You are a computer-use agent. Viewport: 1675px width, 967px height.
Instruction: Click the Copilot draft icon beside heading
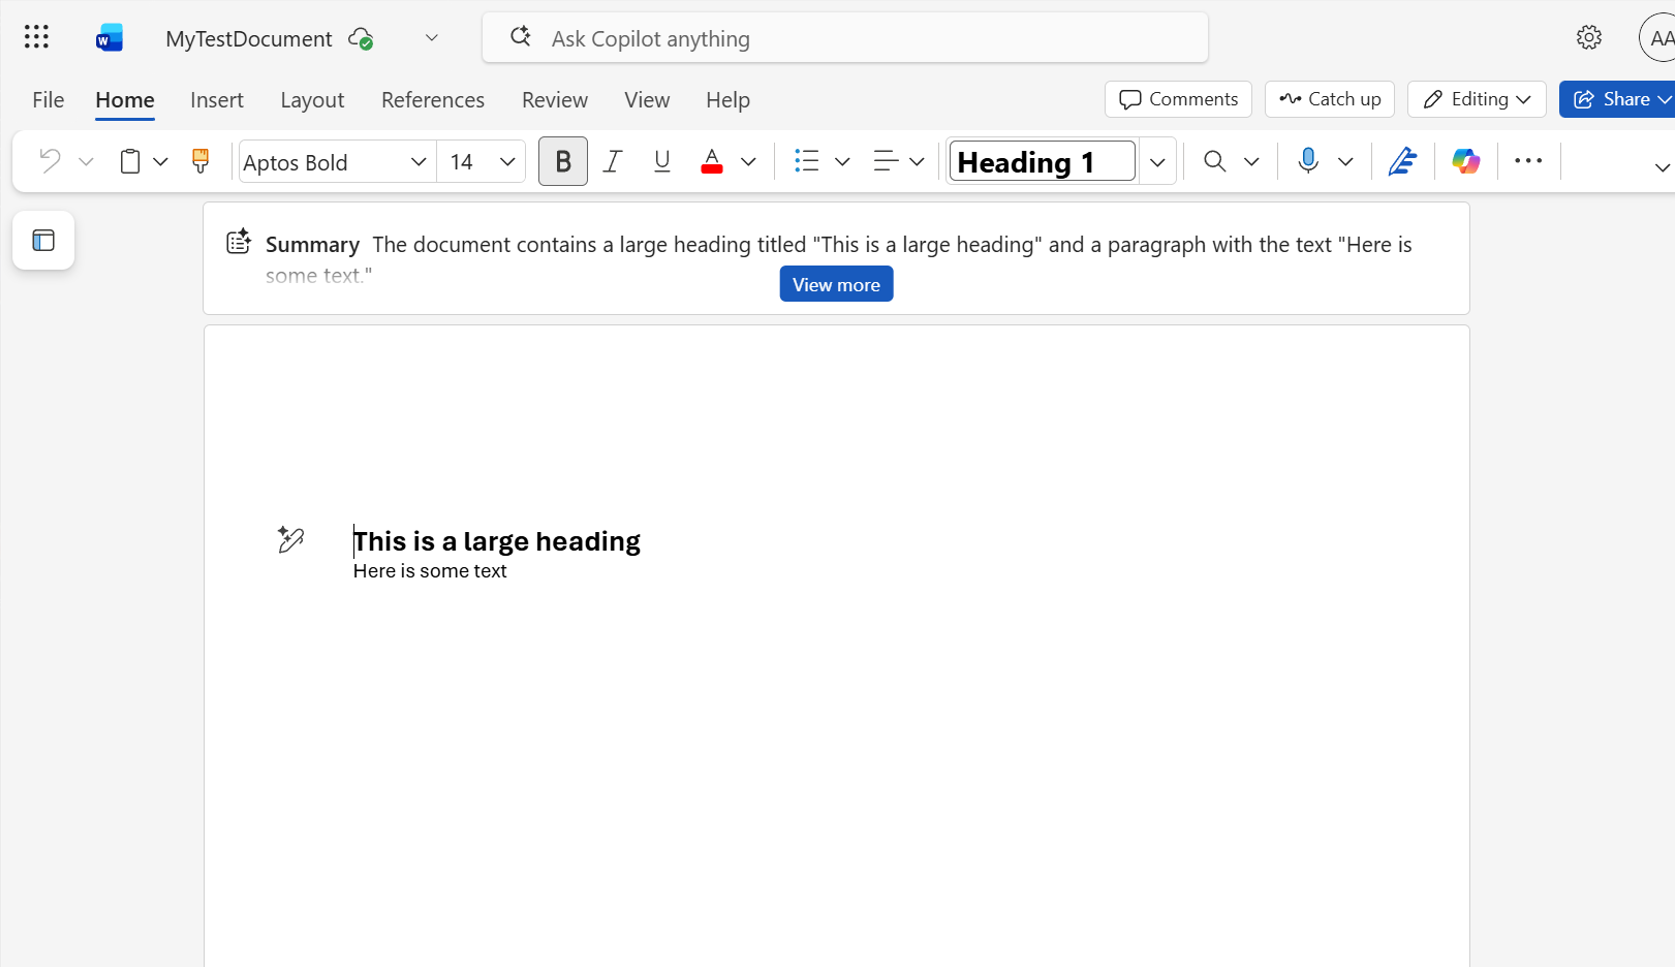point(290,540)
